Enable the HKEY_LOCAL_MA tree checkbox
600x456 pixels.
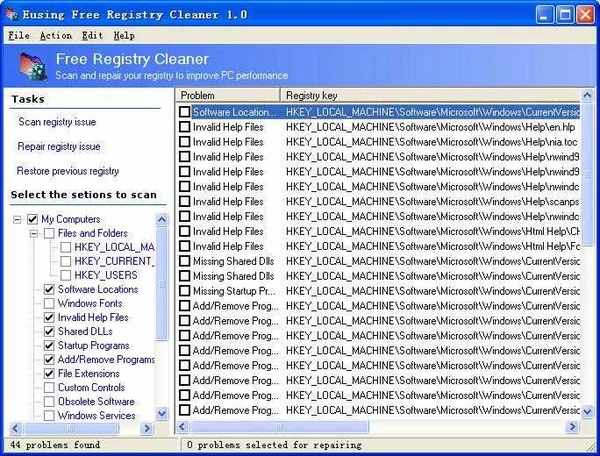coord(65,247)
